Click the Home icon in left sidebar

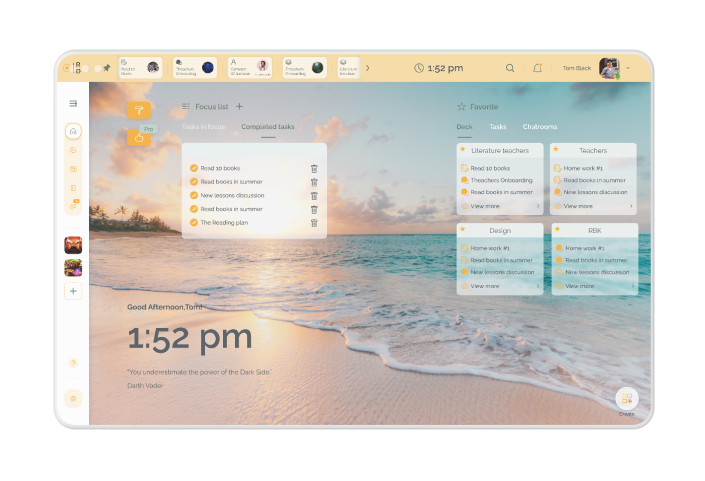tap(73, 131)
